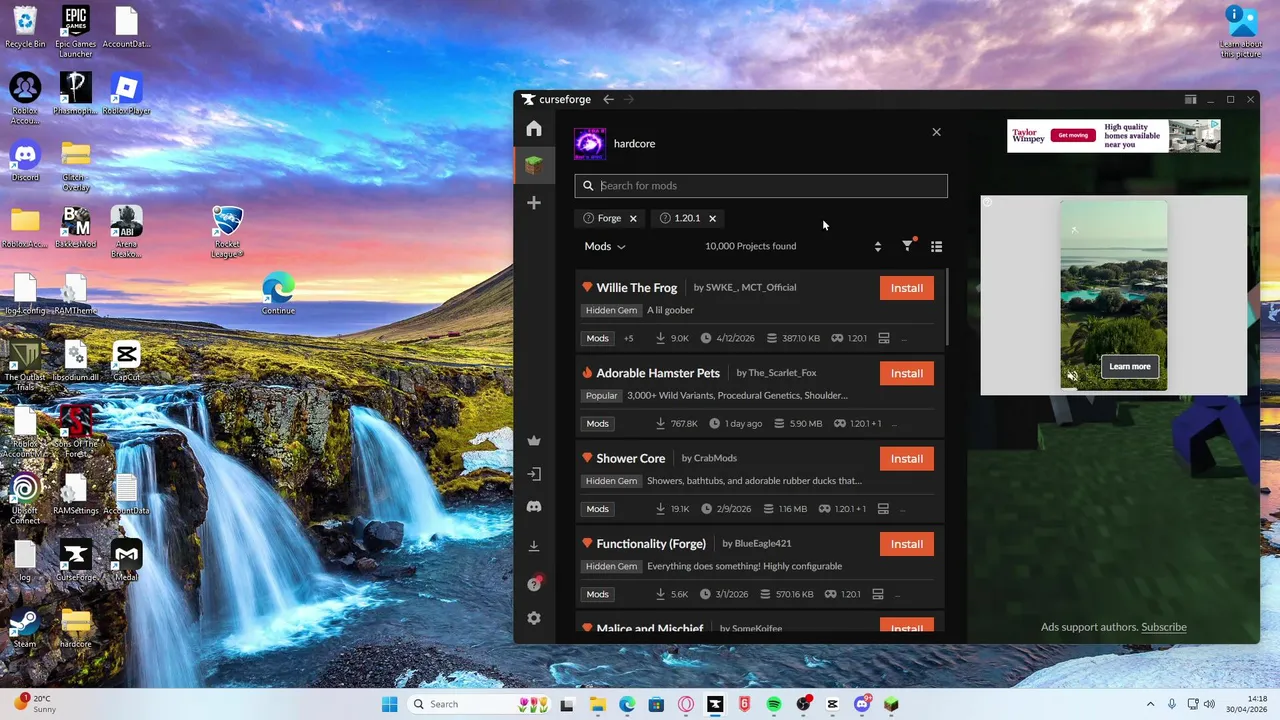Open Functionality (Forge) mod title
The height and width of the screenshot is (720, 1280).
(651, 544)
